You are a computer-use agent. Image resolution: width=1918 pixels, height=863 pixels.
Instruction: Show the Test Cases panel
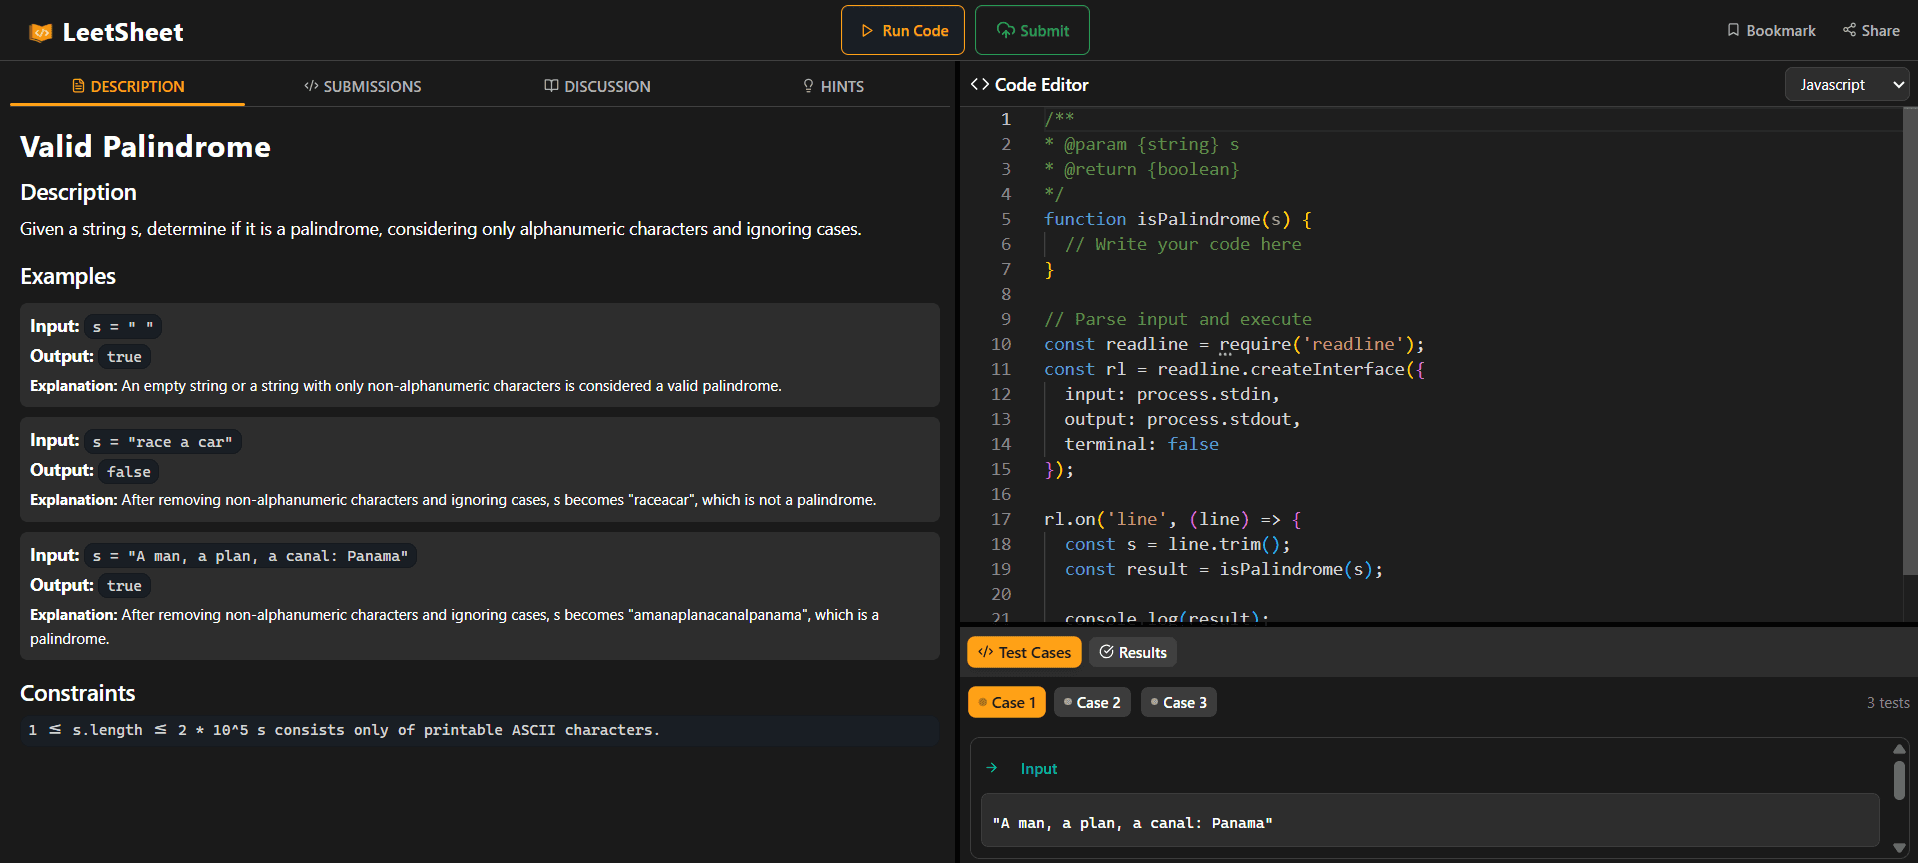[1024, 652]
